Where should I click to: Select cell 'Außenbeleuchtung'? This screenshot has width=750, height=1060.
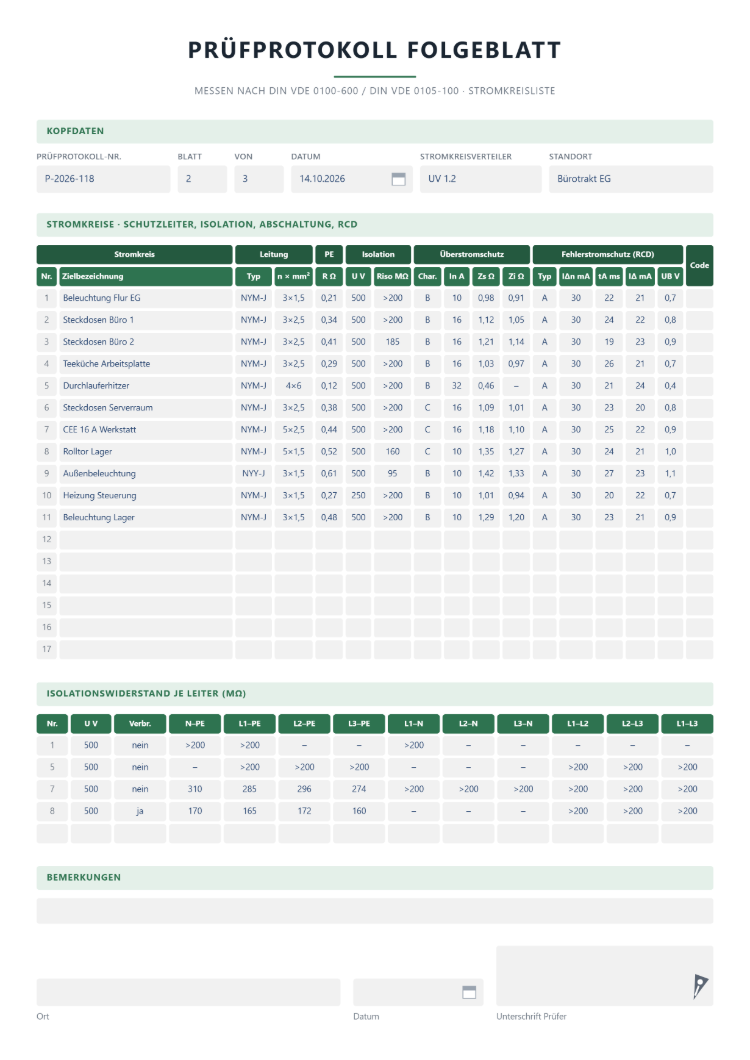tap(146, 474)
